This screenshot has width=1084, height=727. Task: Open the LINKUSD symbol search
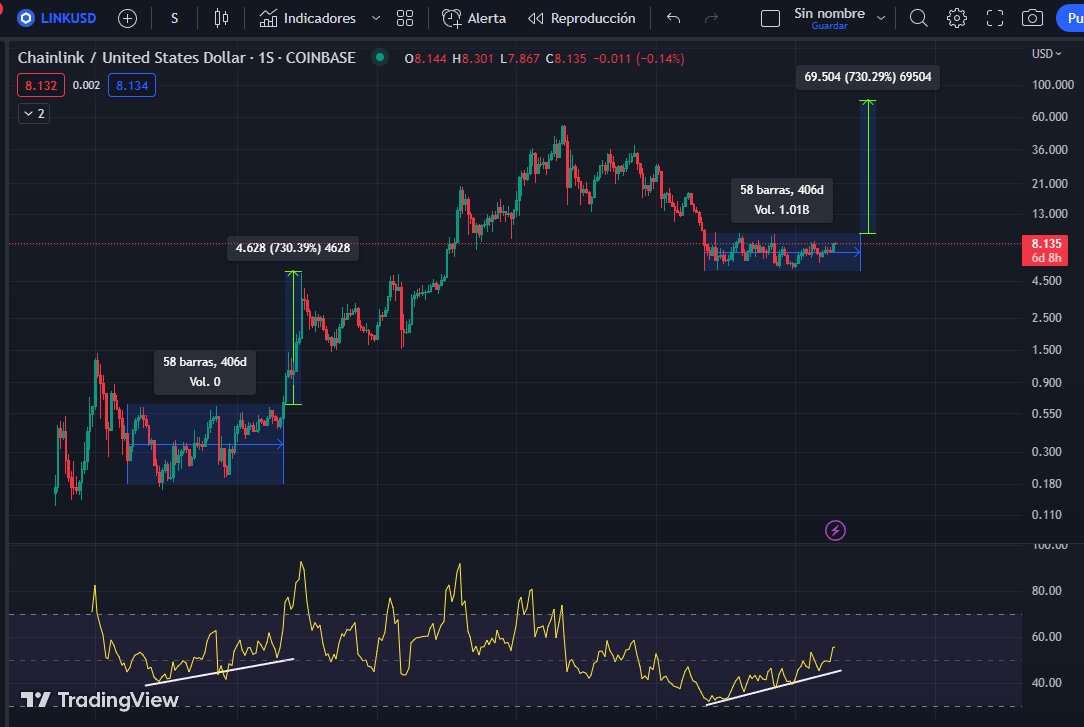point(57,18)
